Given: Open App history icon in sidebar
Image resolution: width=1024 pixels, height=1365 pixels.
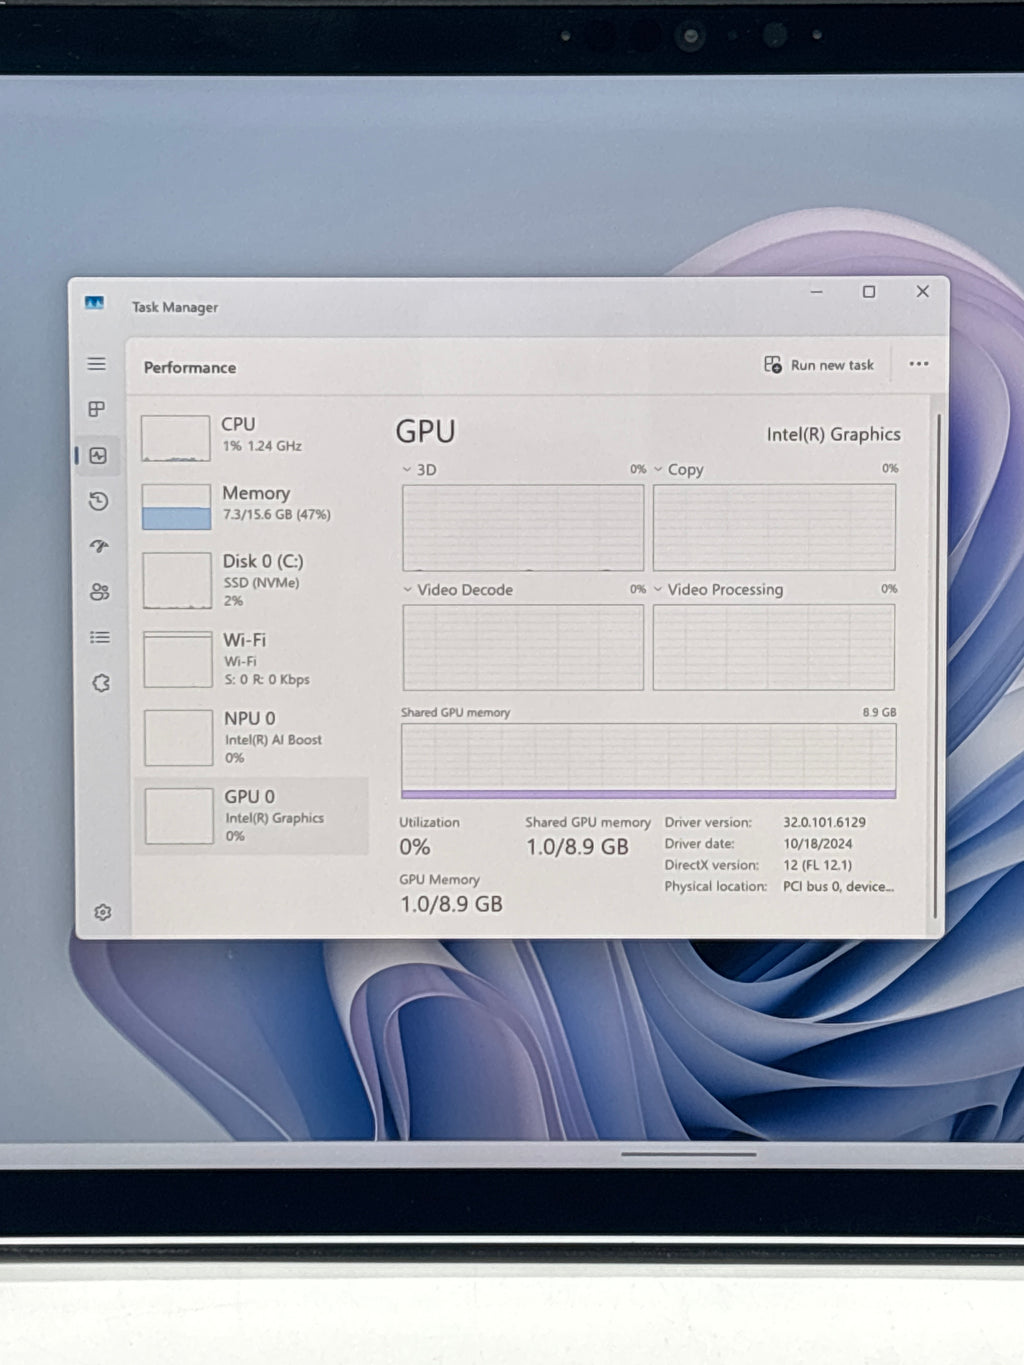Looking at the screenshot, I should click(x=98, y=501).
